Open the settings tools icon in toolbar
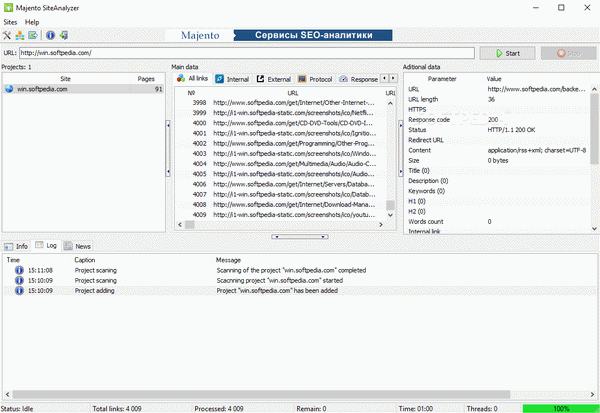Viewport: 600px width, 413px height. pos(7,35)
